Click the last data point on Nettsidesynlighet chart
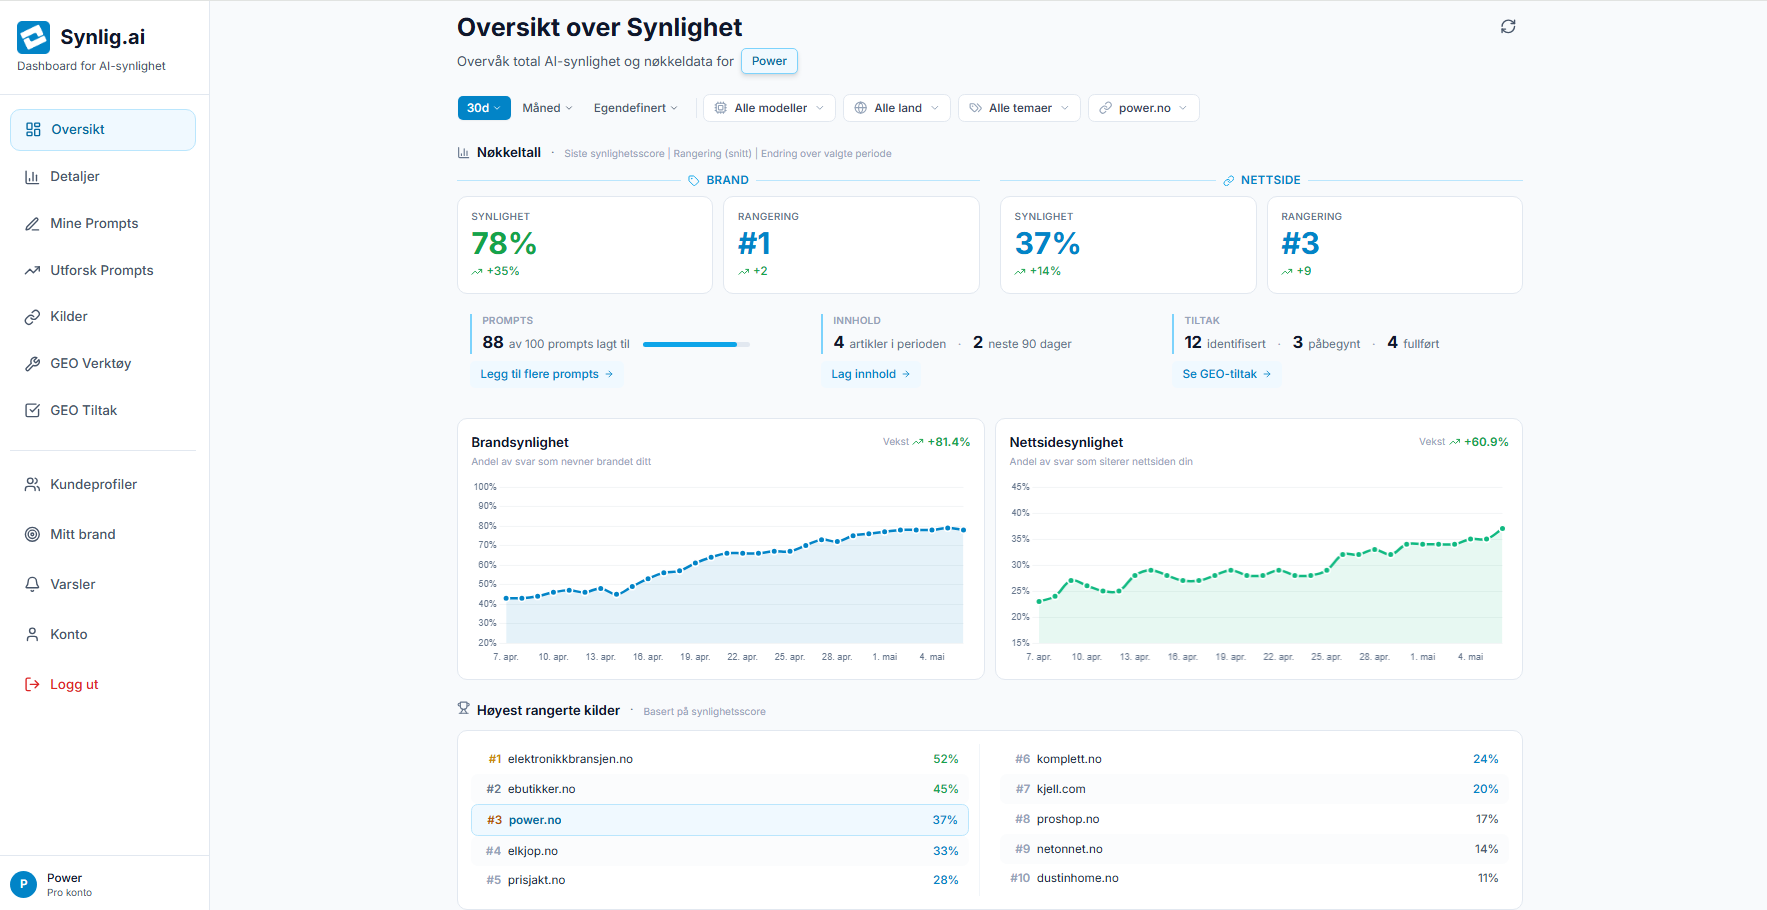 click(1502, 529)
